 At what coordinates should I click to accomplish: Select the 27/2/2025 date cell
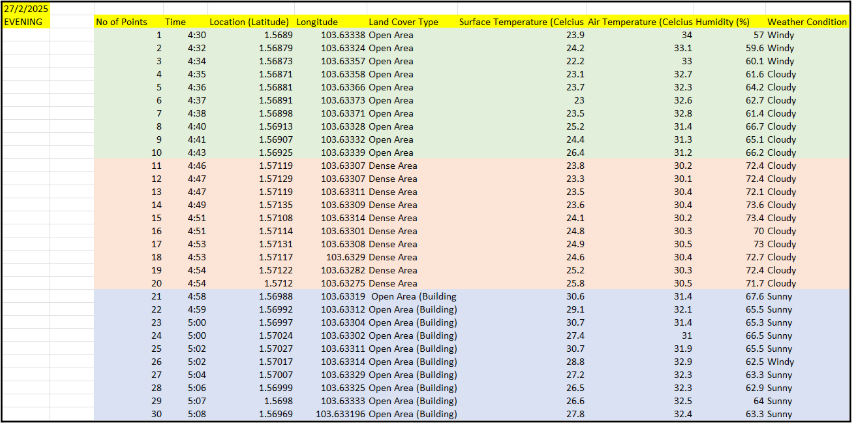(25, 8)
